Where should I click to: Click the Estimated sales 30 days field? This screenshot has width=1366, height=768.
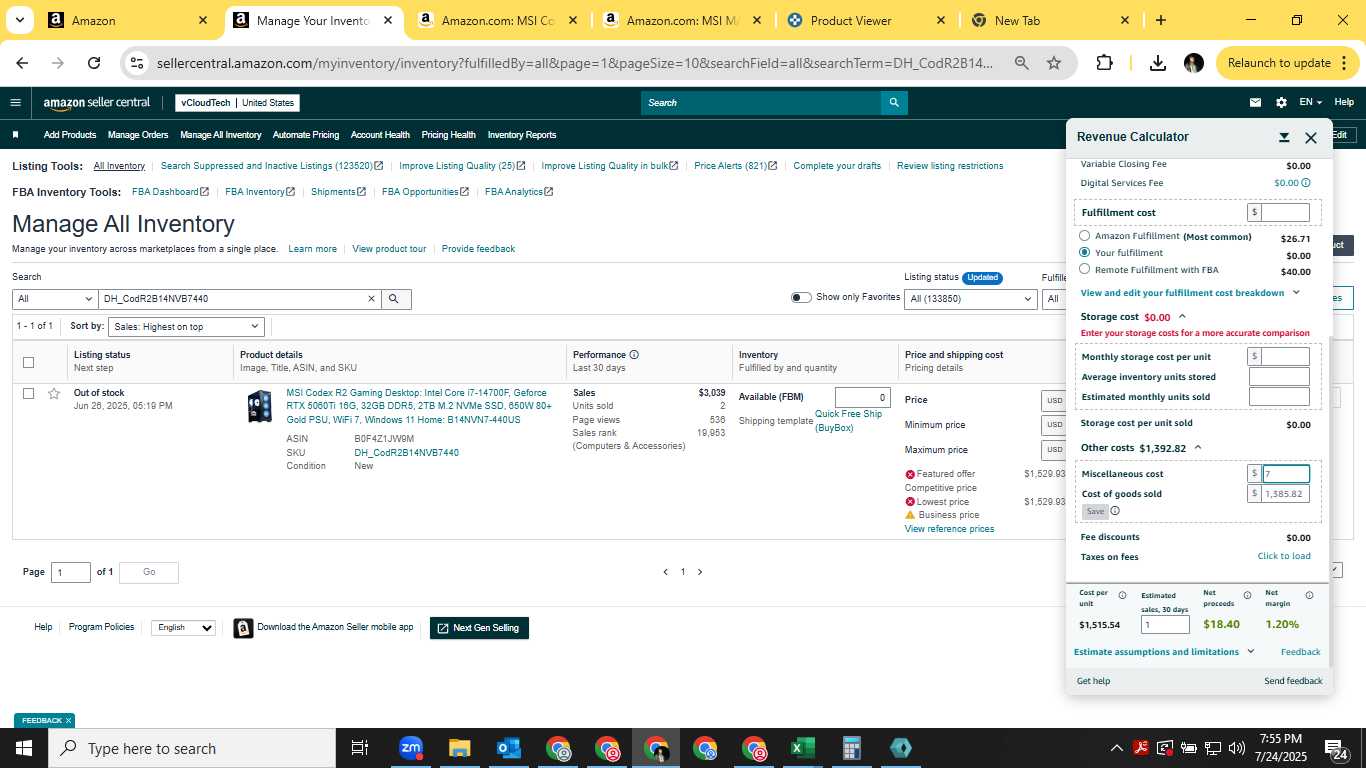pos(1165,625)
